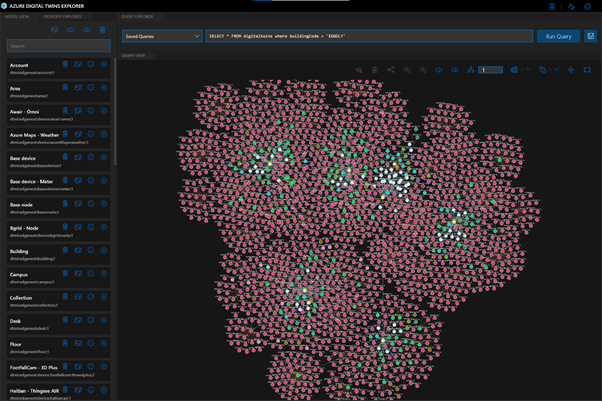Delete the Building model
Image resolution: width=602 pixels, height=401 pixels.
(x=65, y=250)
